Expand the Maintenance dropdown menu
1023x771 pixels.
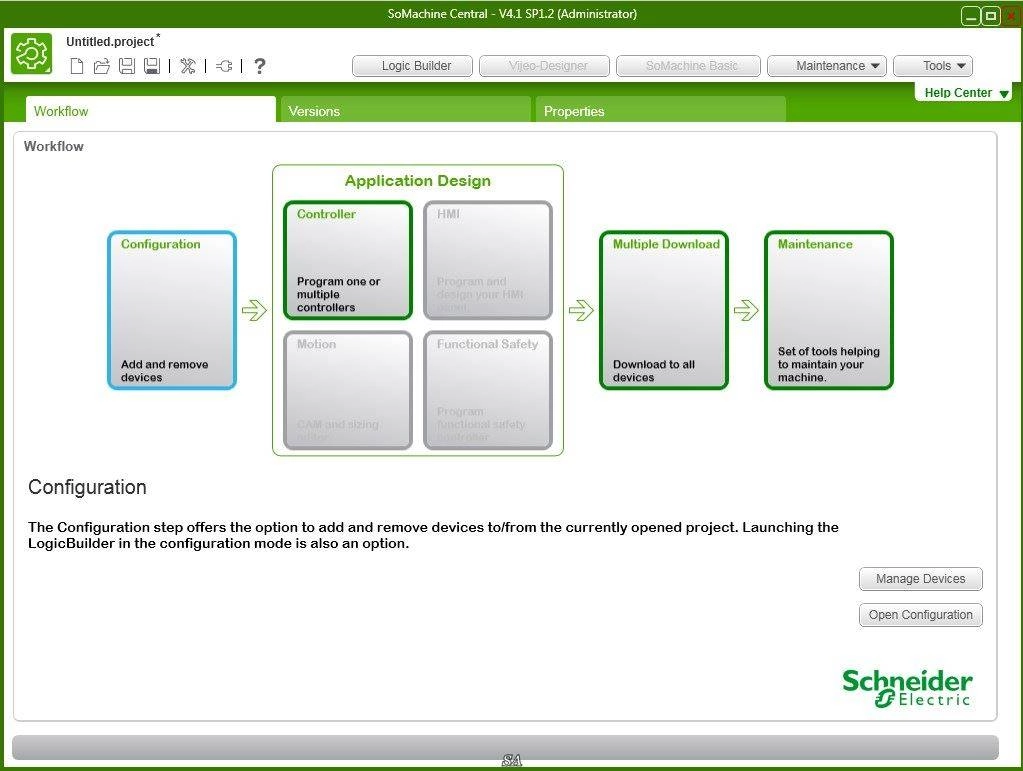tap(827, 66)
